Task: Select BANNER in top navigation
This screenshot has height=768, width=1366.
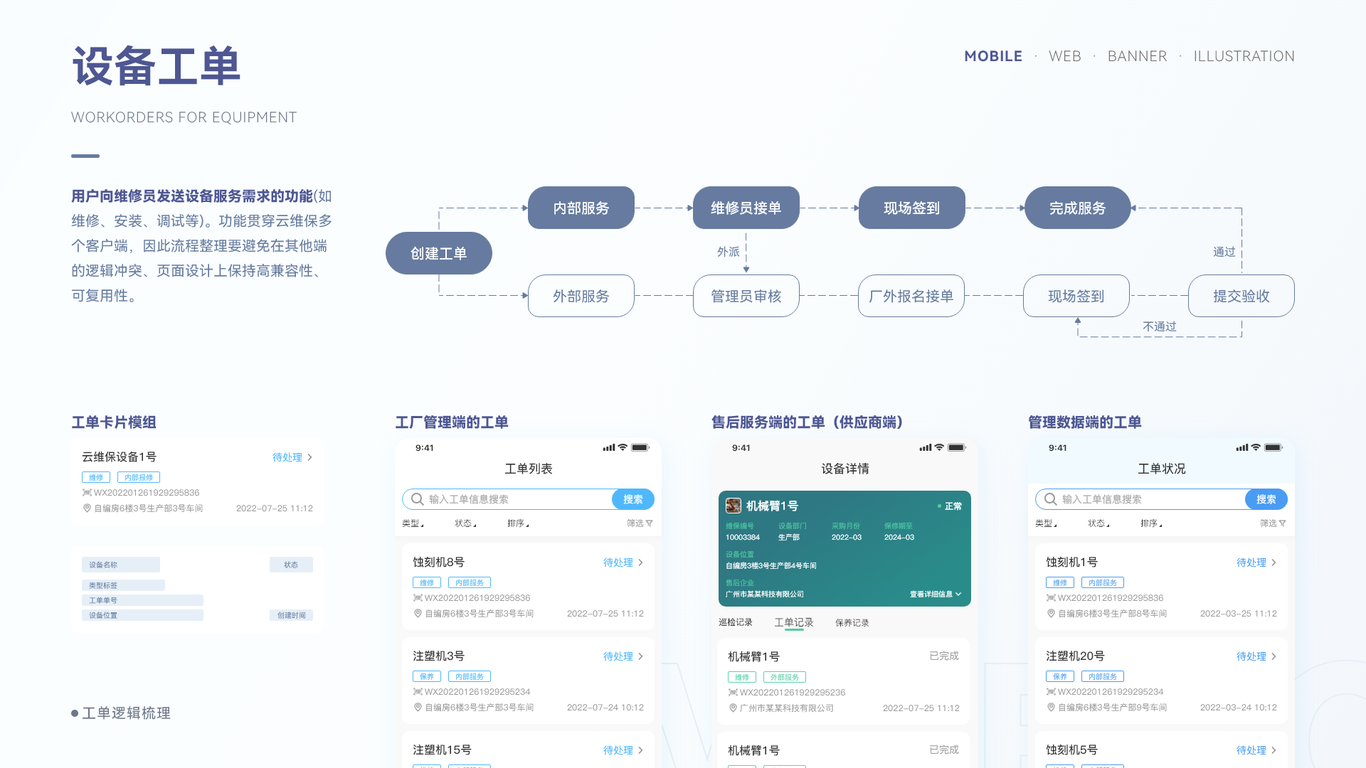Action: click(x=1137, y=56)
